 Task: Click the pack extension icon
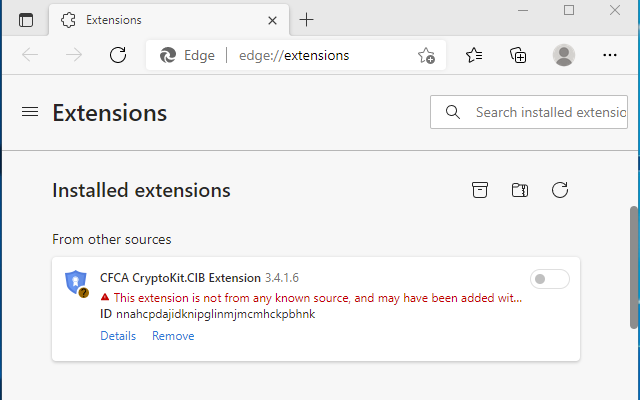481,190
